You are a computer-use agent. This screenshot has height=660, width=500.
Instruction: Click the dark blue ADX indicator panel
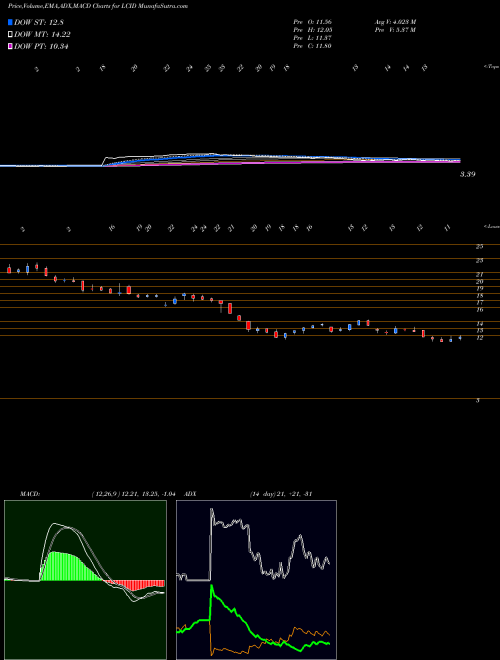point(256,580)
